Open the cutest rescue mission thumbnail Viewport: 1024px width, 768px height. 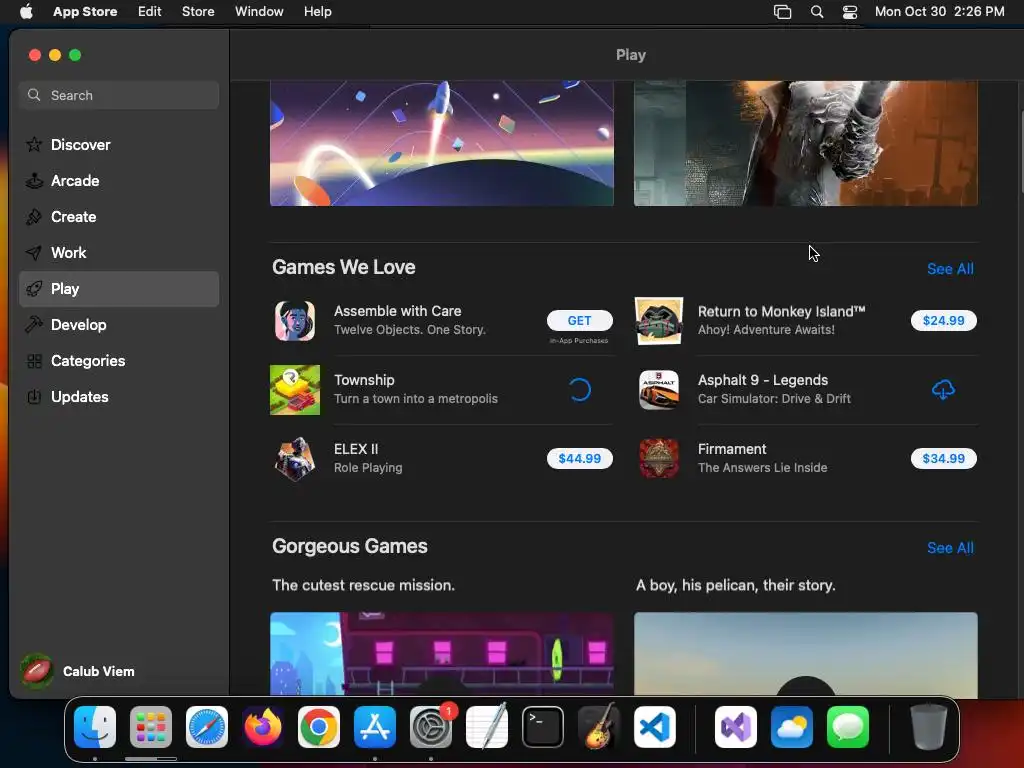pos(441,654)
